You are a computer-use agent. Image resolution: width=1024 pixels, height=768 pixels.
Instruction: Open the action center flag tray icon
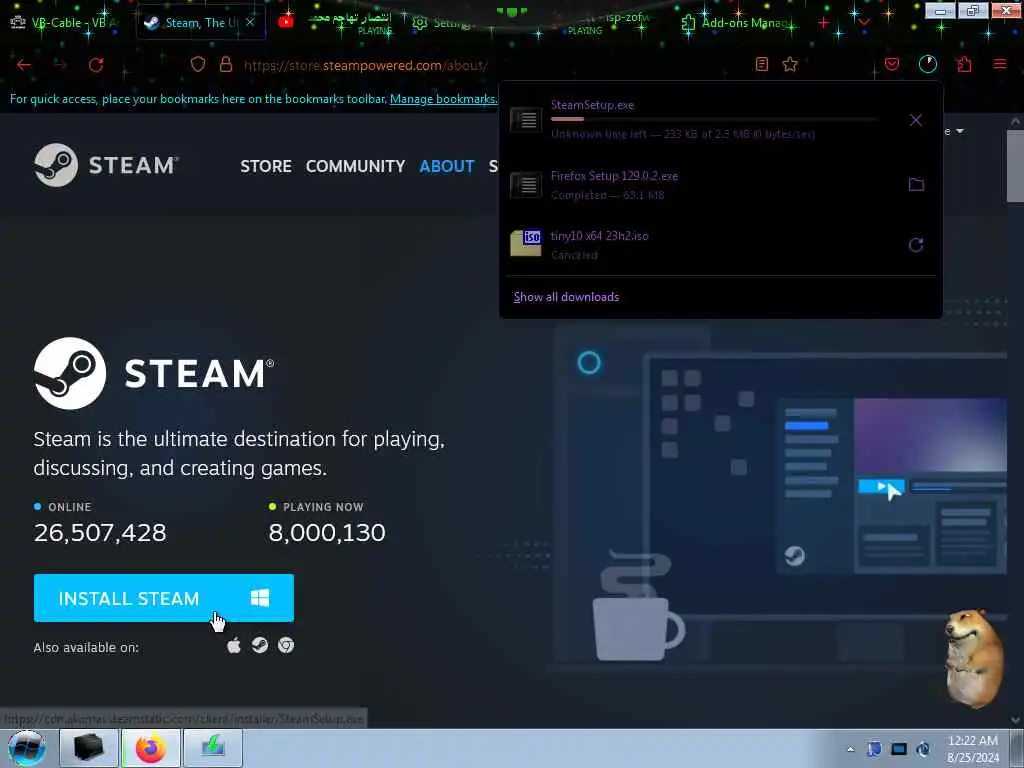874,749
